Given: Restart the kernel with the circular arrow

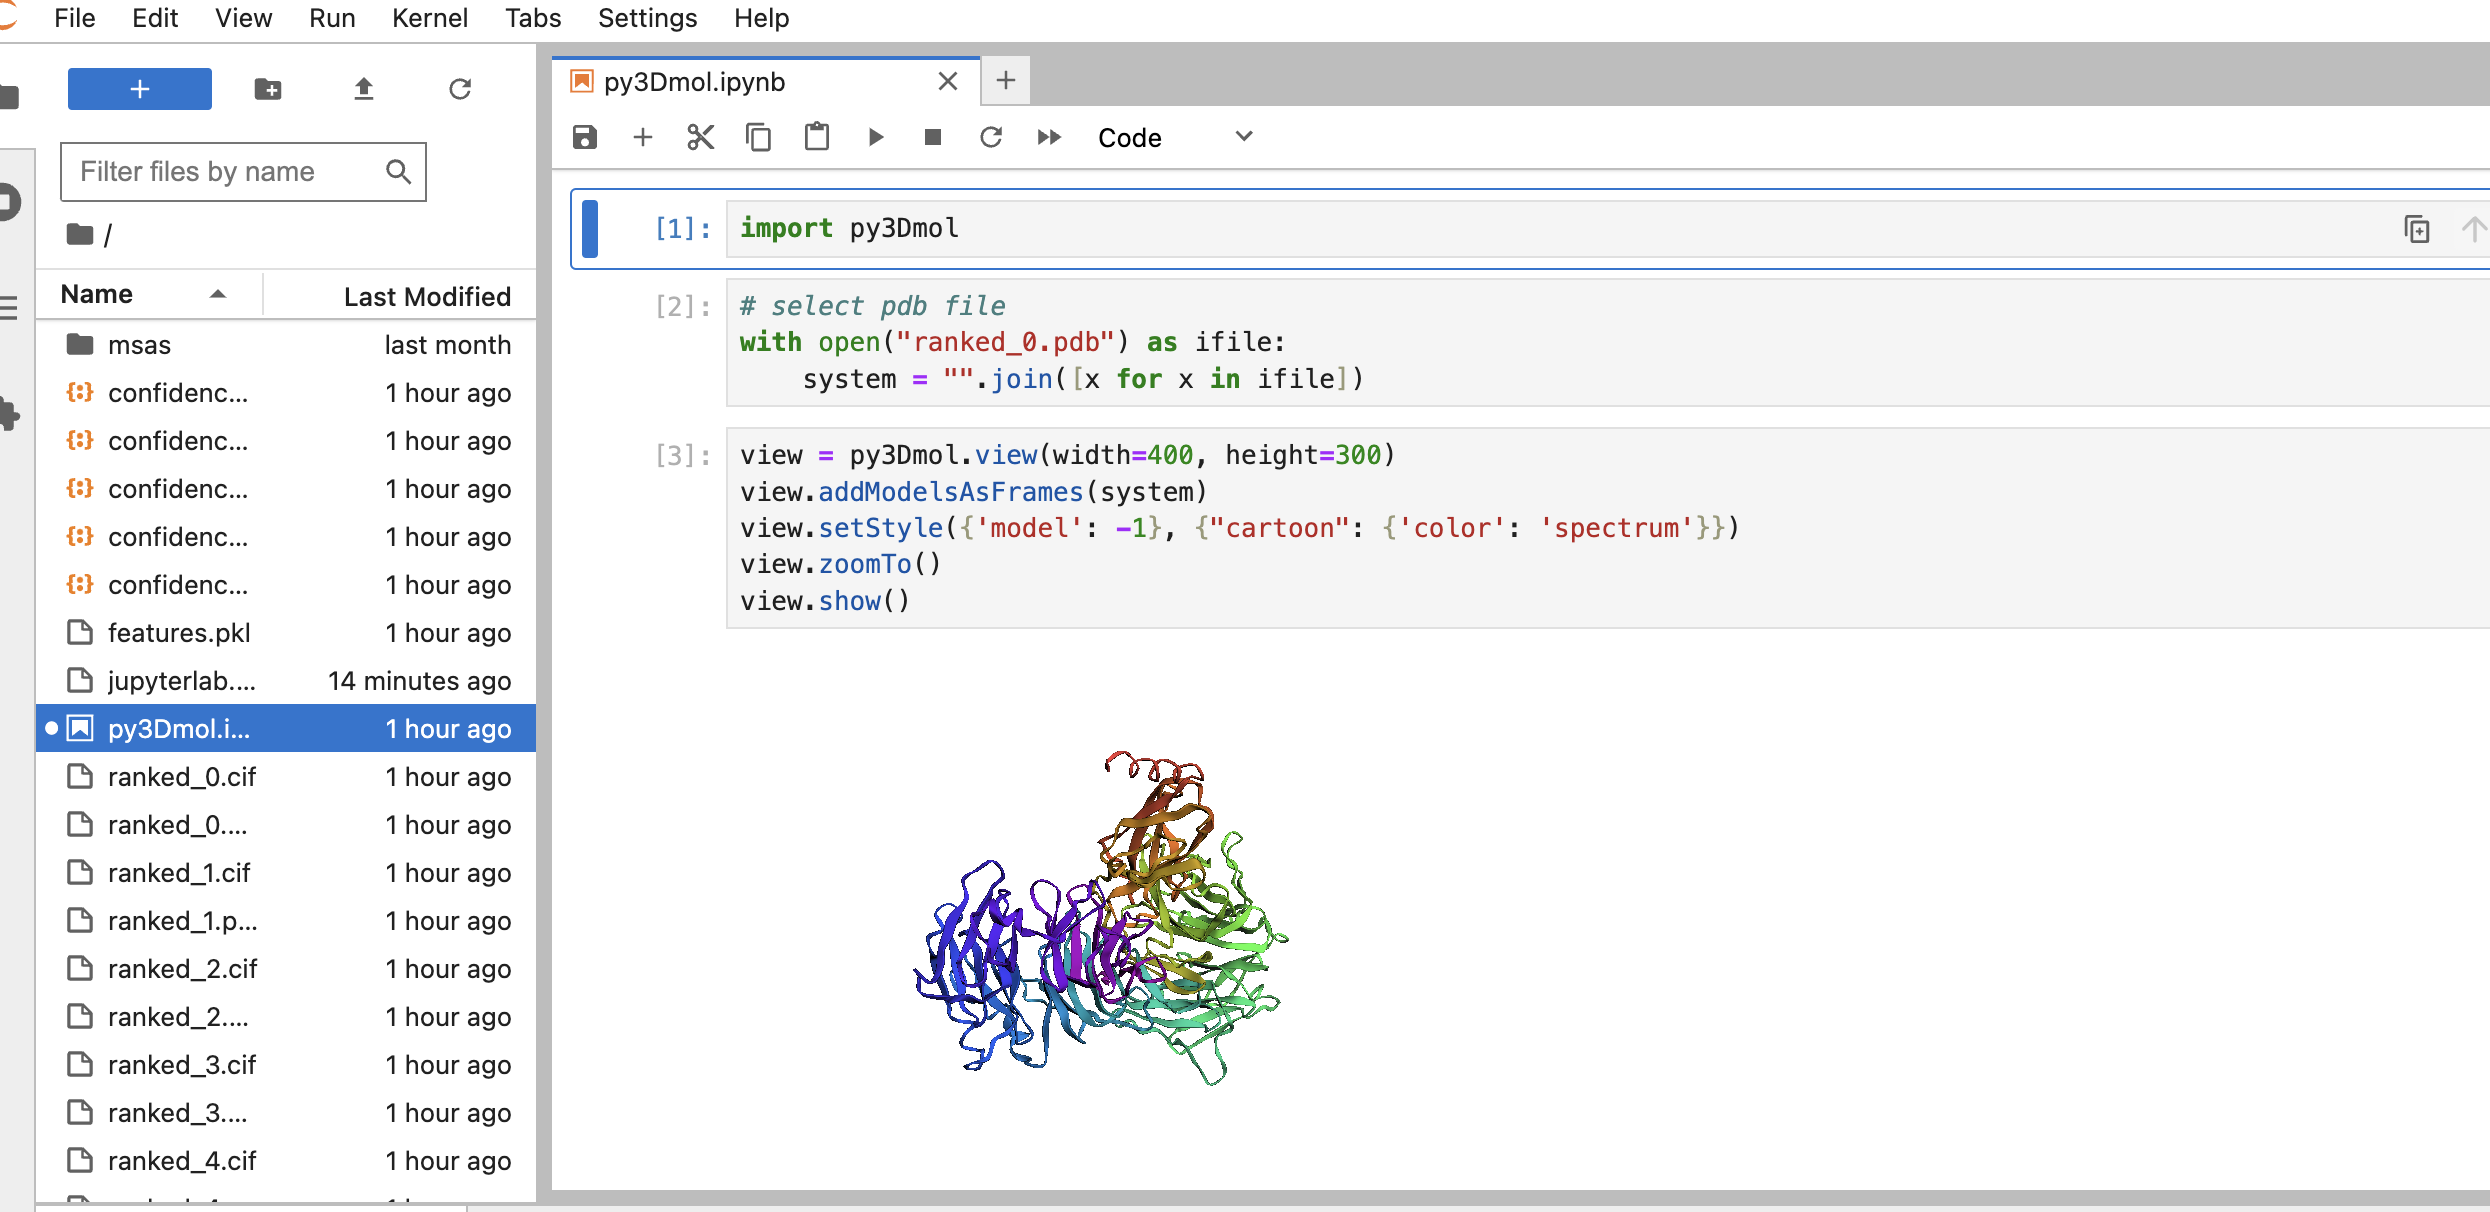Looking at the screenshot, I should click(x=991, y=137).
